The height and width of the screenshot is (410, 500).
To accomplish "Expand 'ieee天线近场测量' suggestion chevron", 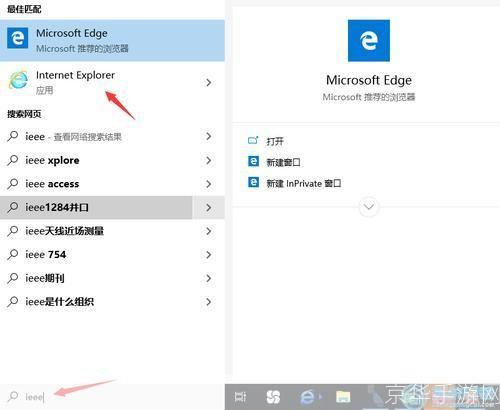I will (209, 231).
